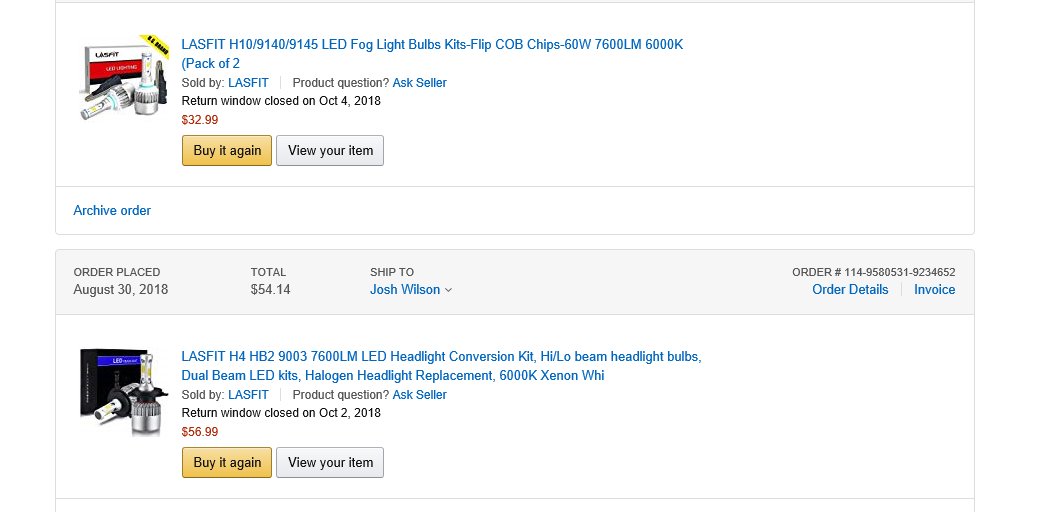This screenshot has height=512, width=1042.
Task: Open Order Details for order 114-9580531-9234652
Action: pos(850,289)
